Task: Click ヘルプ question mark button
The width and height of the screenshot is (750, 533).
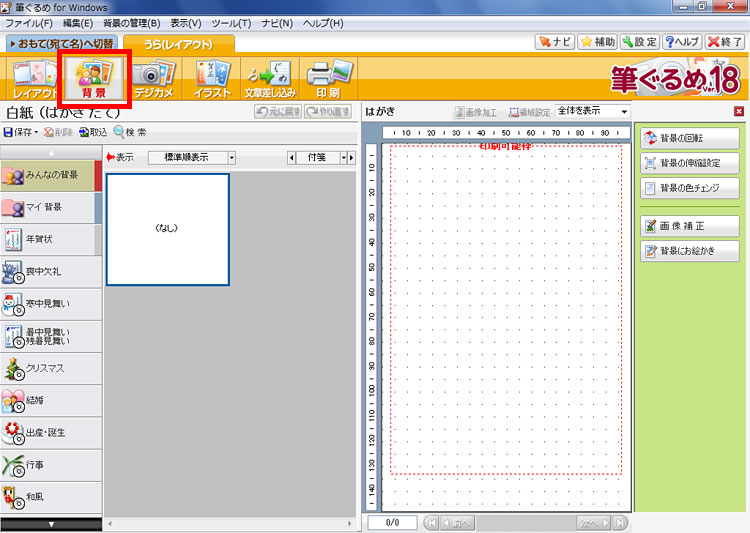Action: pyautogui.click(x=683, y=42)
